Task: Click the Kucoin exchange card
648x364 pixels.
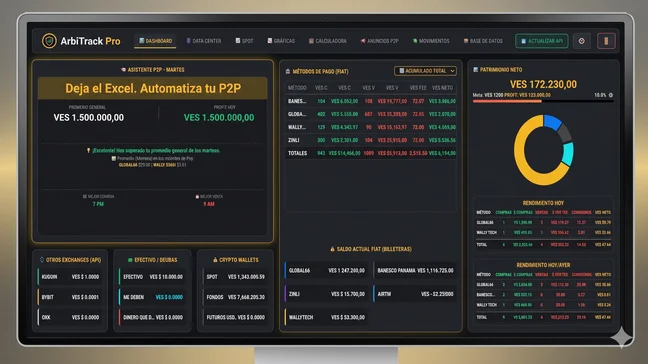Action: [x=70, y=277]
